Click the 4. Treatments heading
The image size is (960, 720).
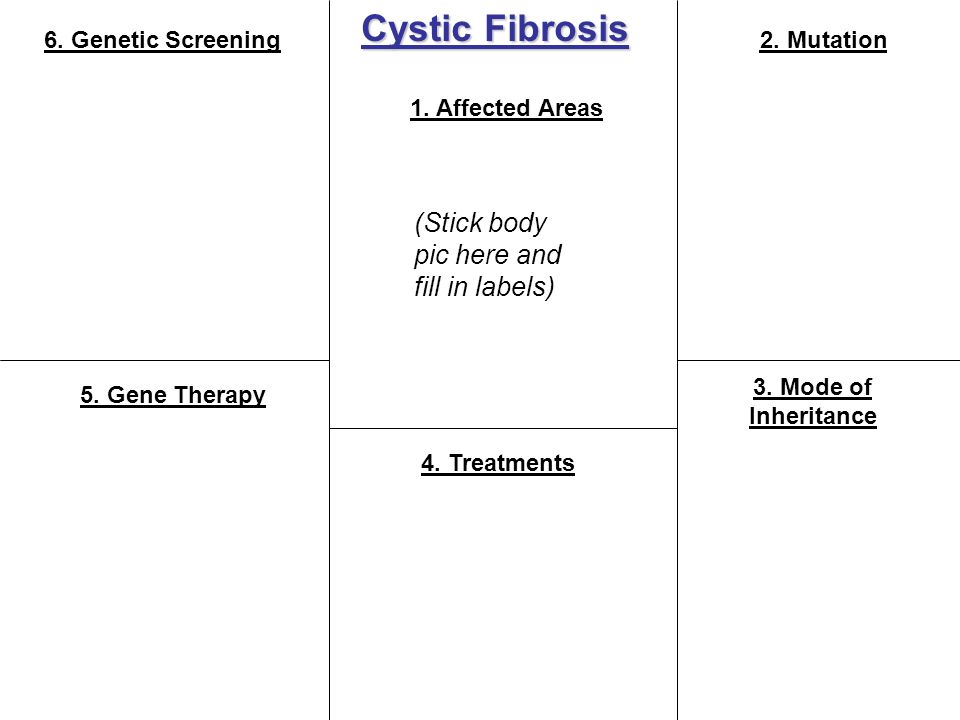point(498,463)
